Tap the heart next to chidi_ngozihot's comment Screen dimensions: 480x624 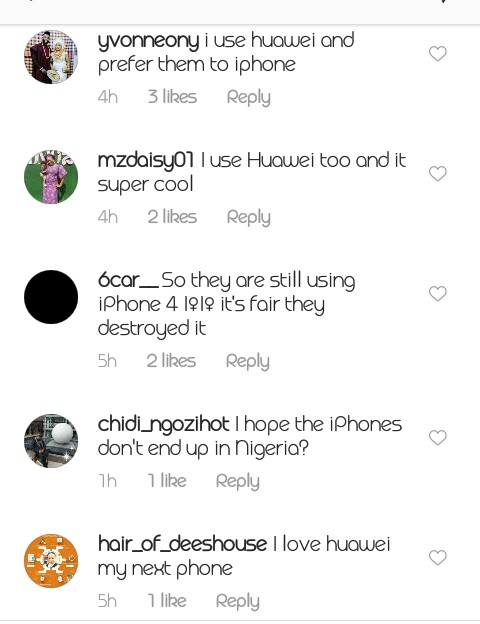[x=437, y=438]
